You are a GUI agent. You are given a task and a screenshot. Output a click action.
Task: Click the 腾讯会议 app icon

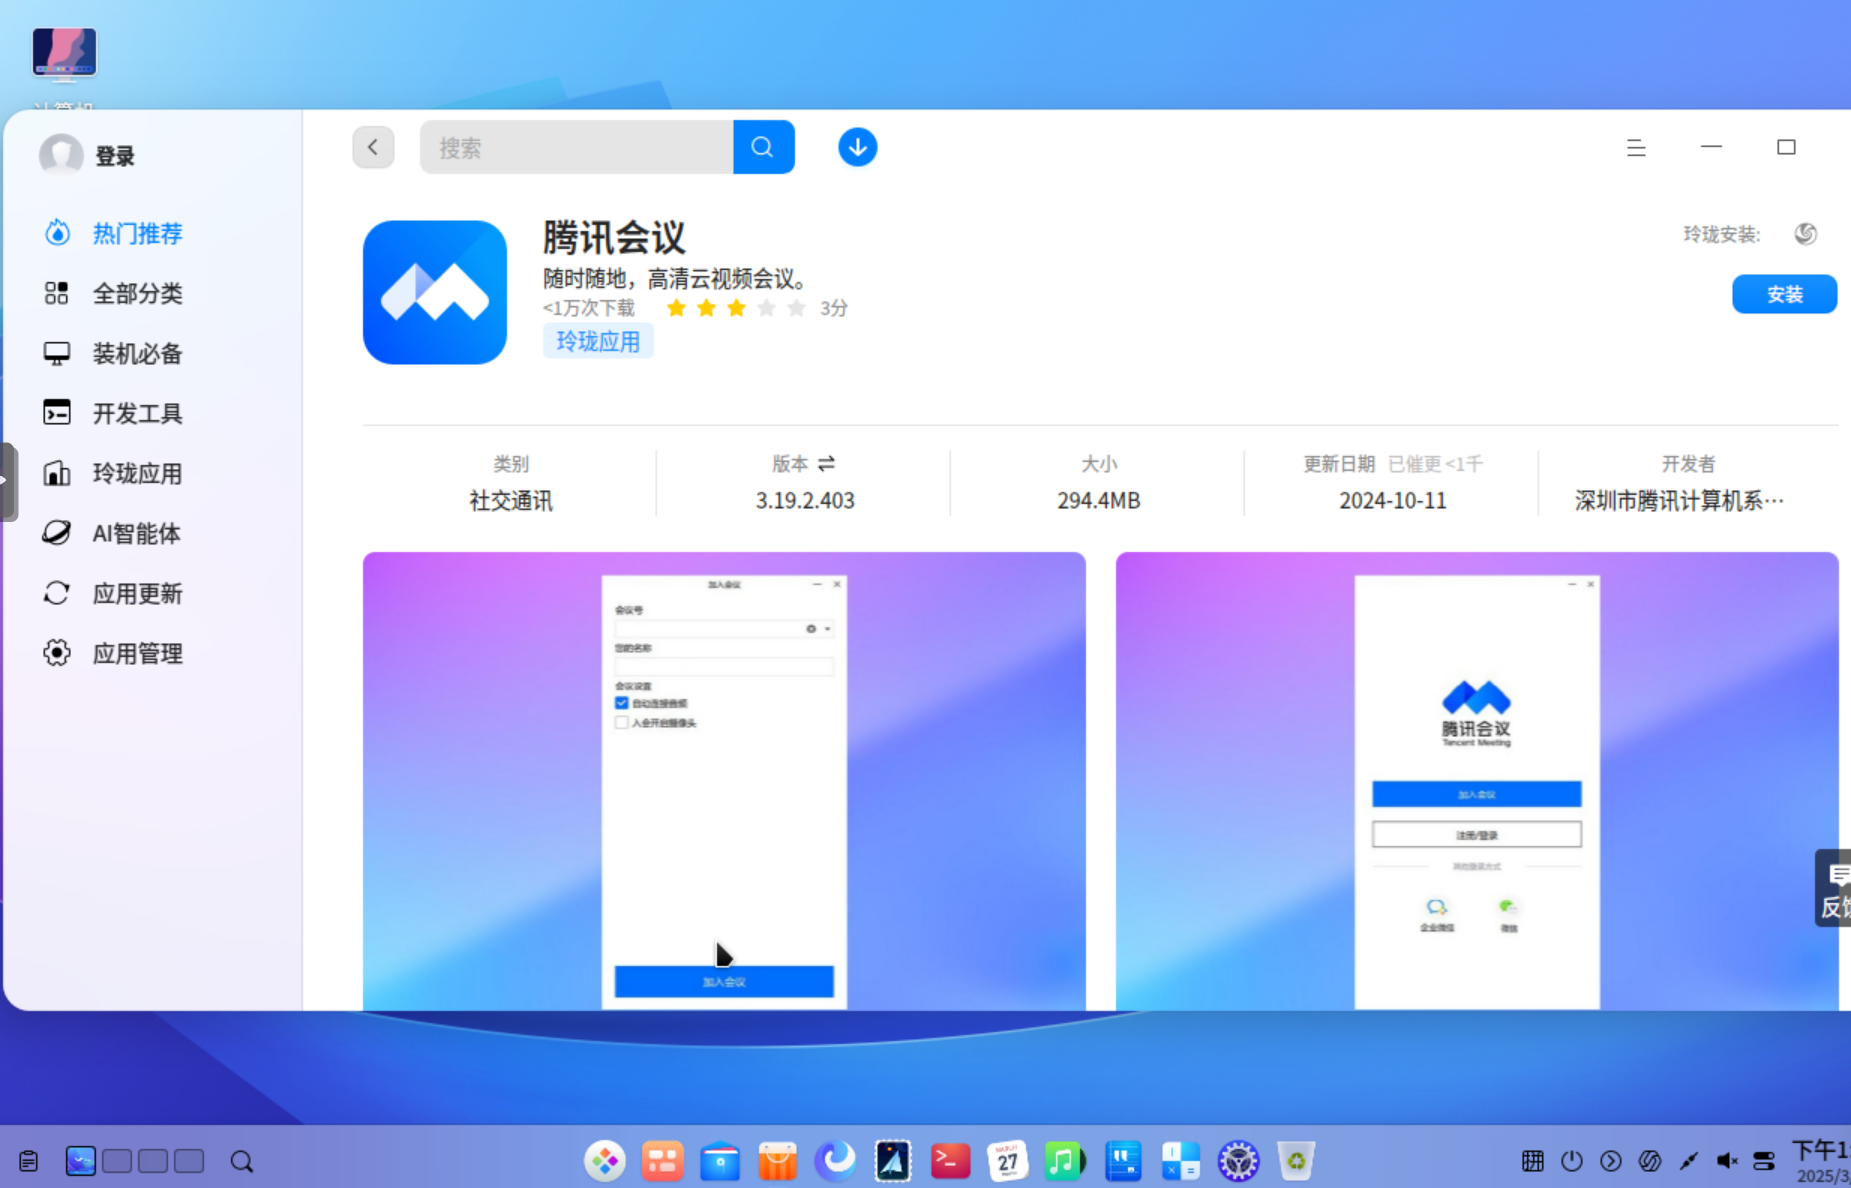point(435,292)
